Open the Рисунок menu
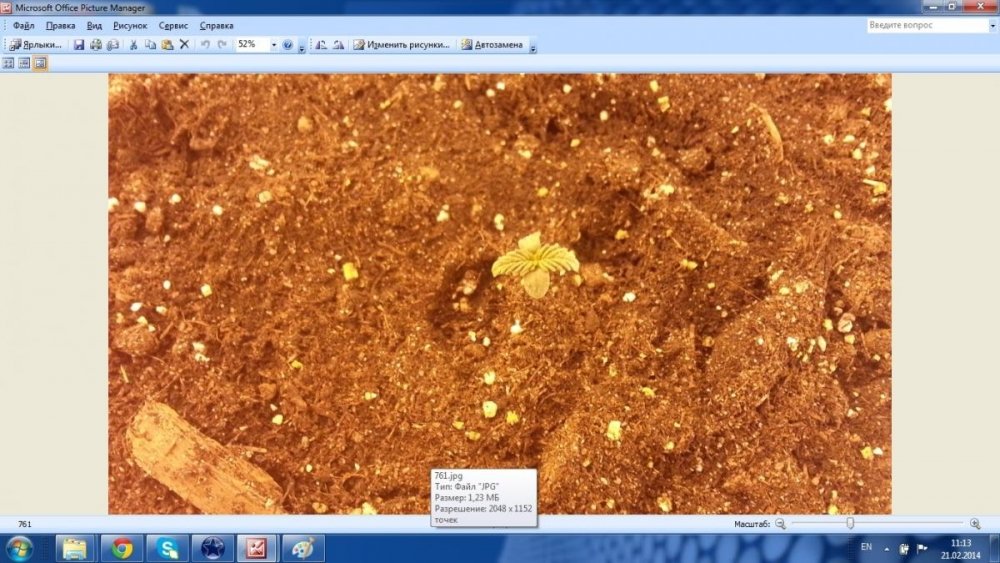This screenshot has width=1000, height=563. pyautogui.click(x=130, y=26)
